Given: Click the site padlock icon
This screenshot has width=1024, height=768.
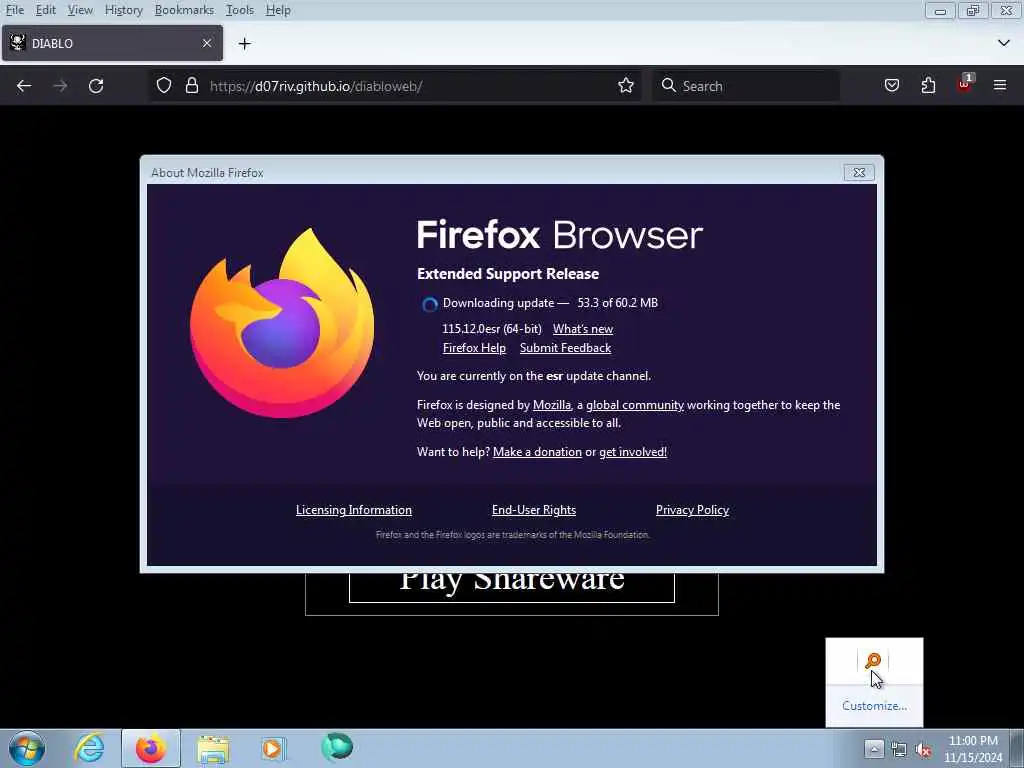Looking at the screenshot, I should point(191,86).
